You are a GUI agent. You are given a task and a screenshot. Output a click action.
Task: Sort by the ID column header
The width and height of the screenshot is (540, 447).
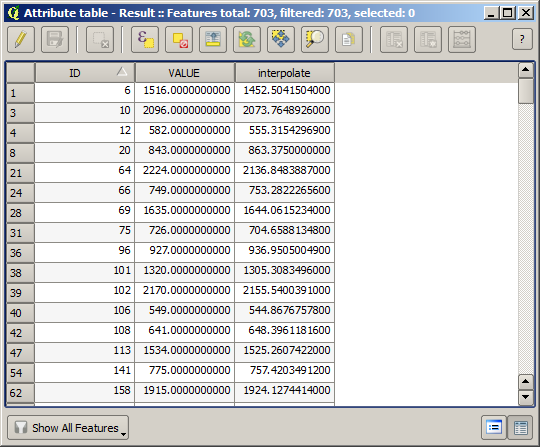[x=85, y=73]
